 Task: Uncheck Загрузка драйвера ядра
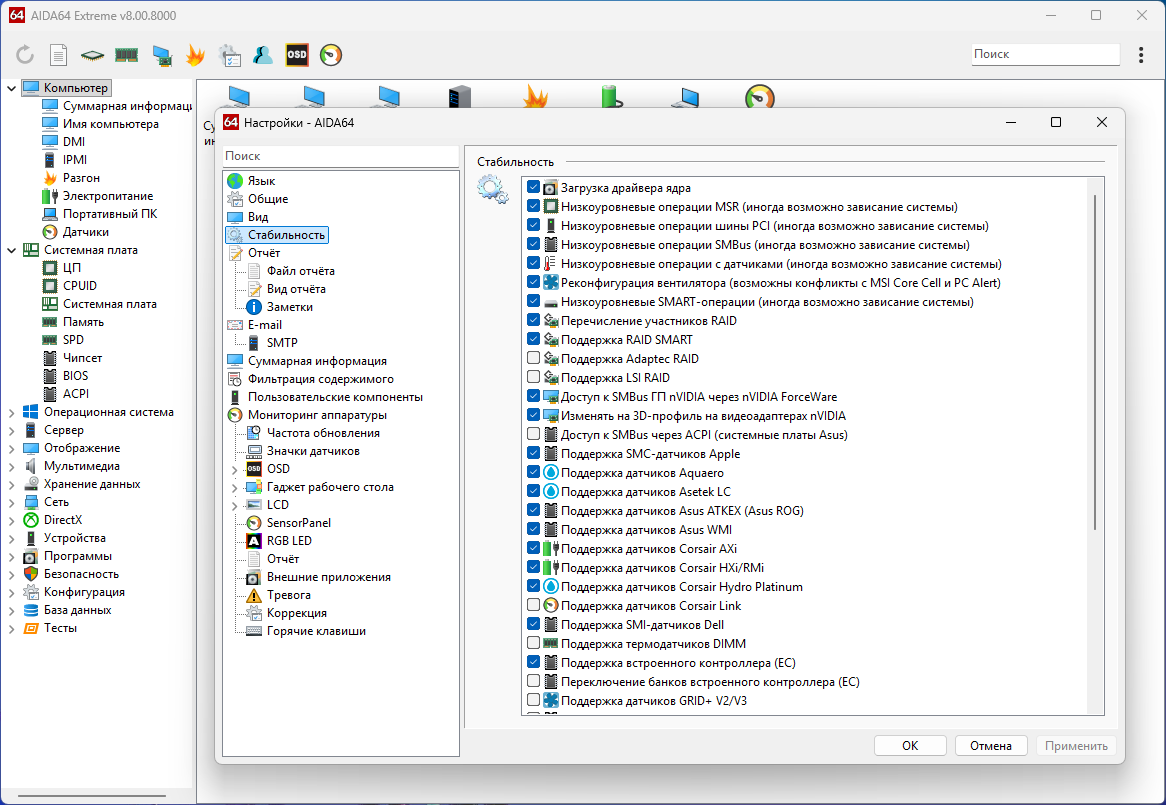[533, 187]
